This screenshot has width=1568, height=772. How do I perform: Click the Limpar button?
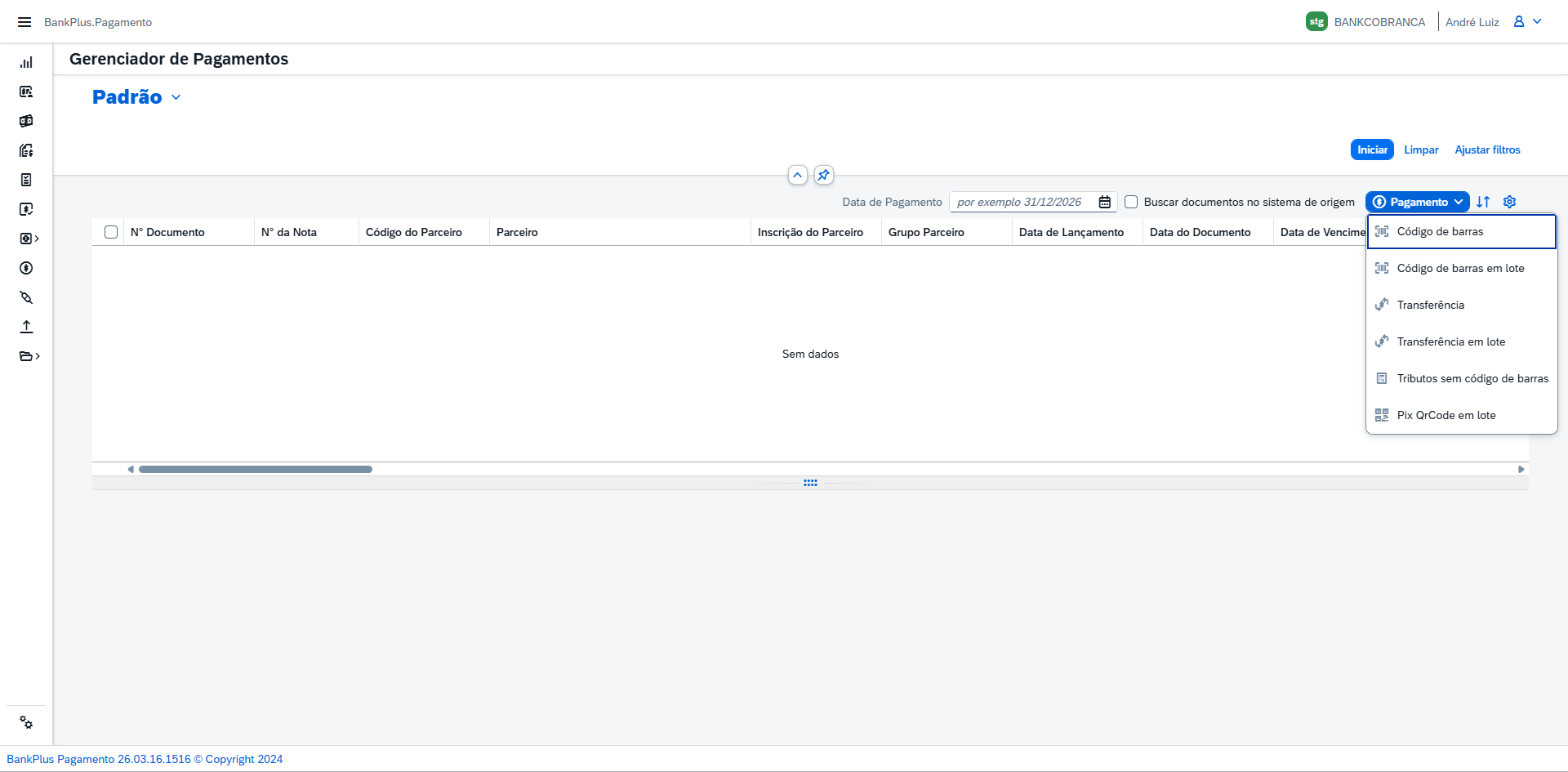[x=1421, y=150]
